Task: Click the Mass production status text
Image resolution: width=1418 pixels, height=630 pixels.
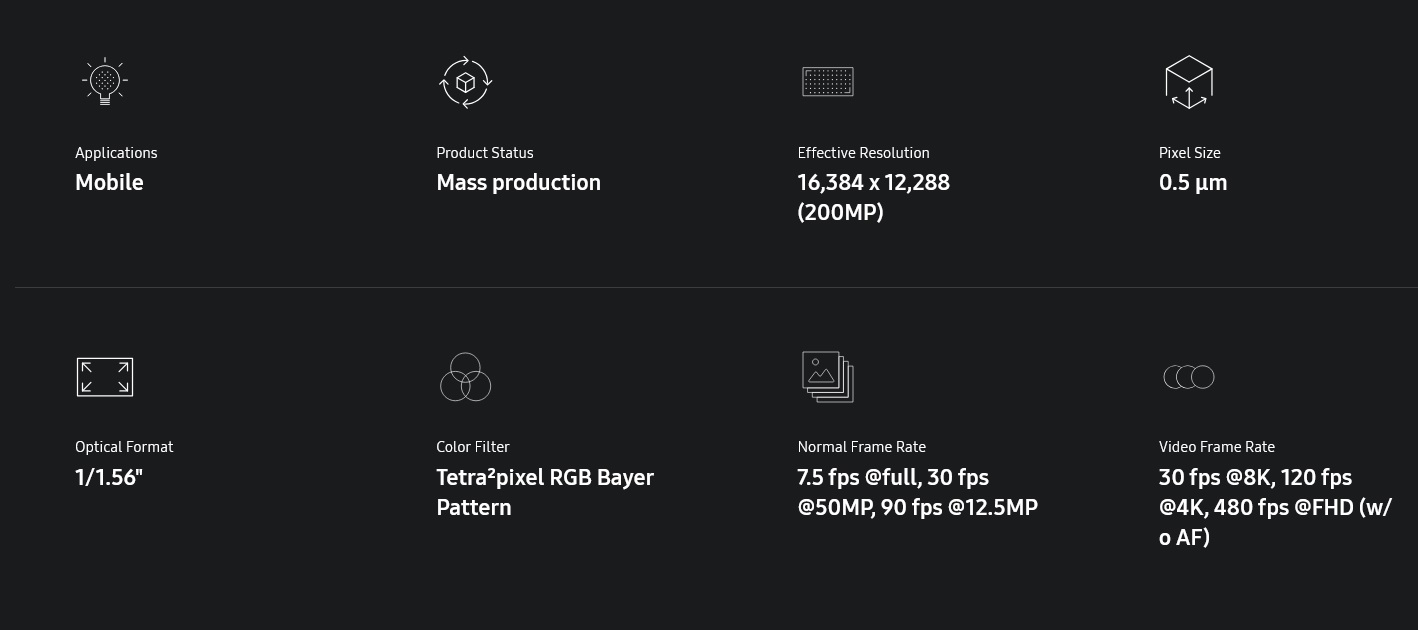Action: pos(518,183)
